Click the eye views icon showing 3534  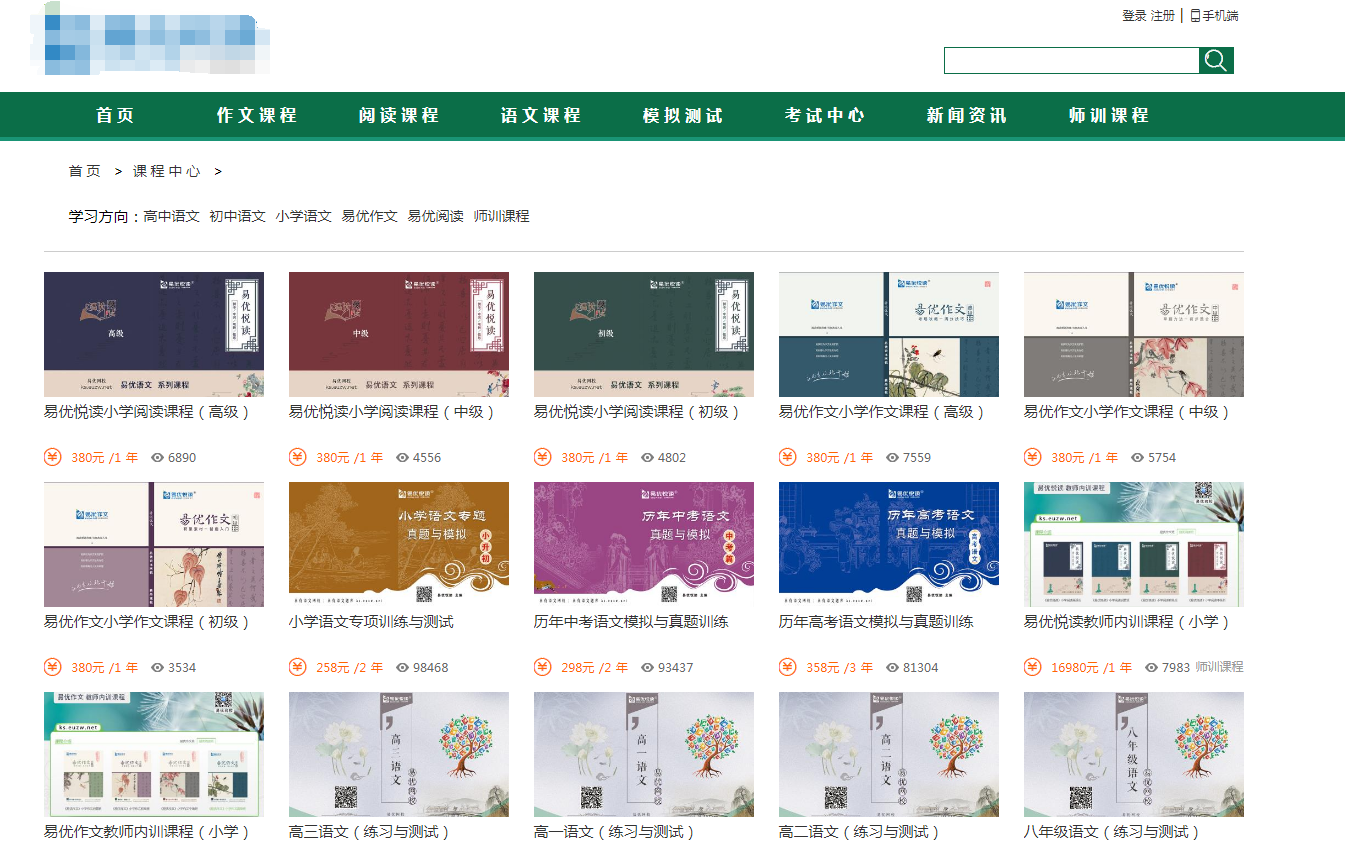(x=157, y=668)
